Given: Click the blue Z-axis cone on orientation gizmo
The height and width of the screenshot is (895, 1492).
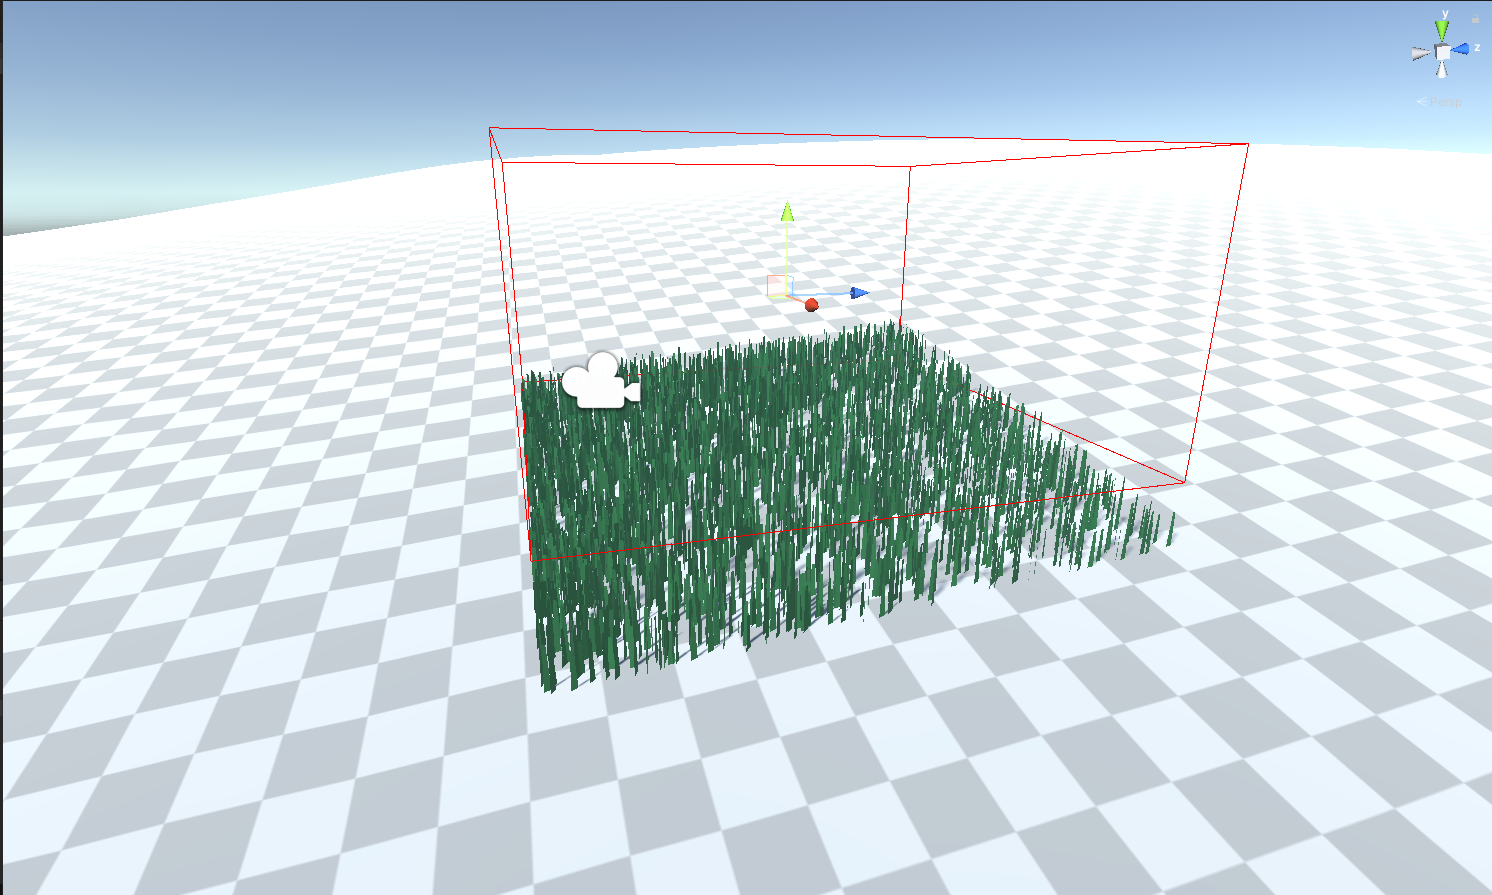Looking at the screenshot, I should 1461,48.
